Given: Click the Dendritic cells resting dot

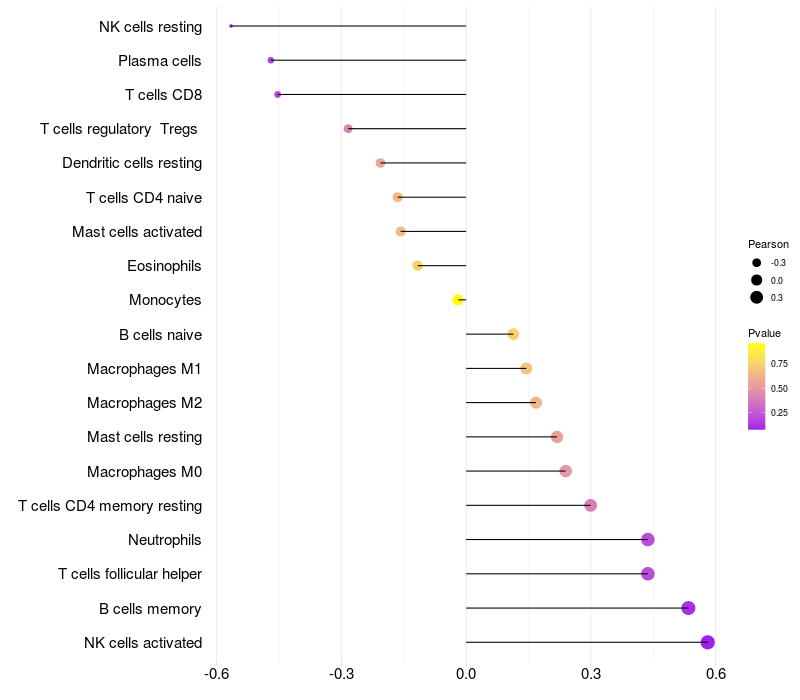Looking at the screenshot, I should pyautogui.click(x=380, y=163).
